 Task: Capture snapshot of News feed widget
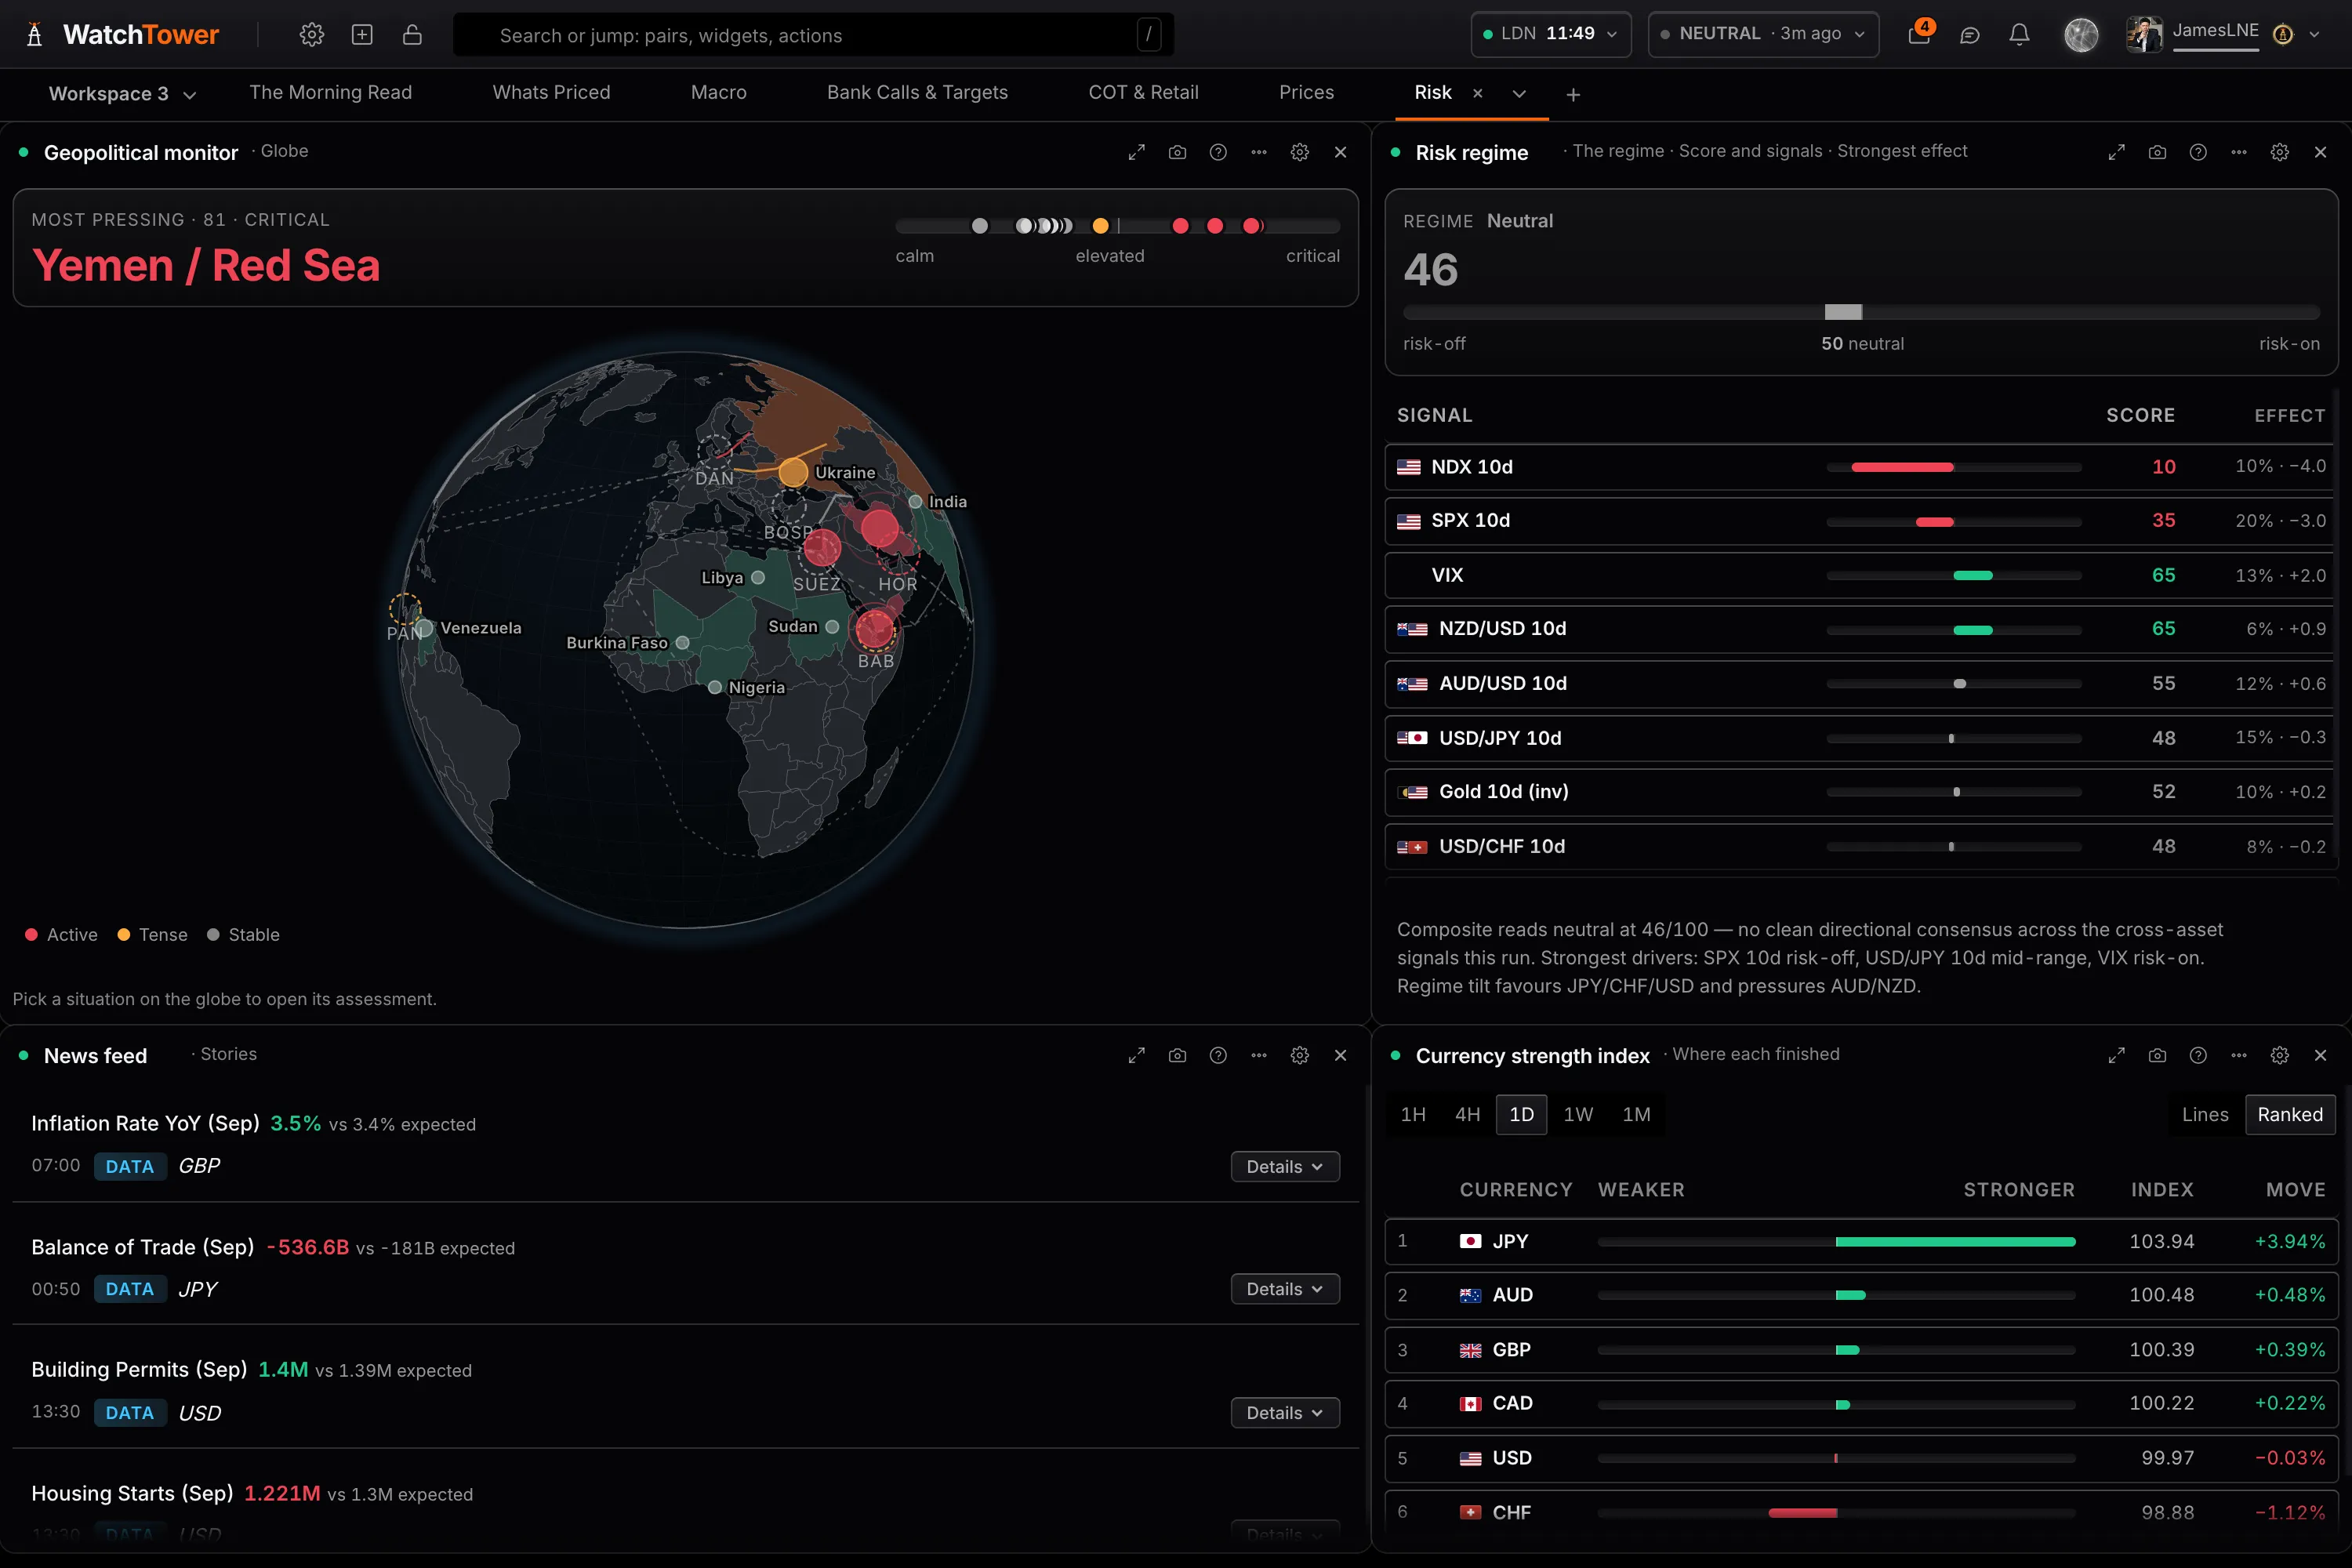[x=1177, y=1055]
